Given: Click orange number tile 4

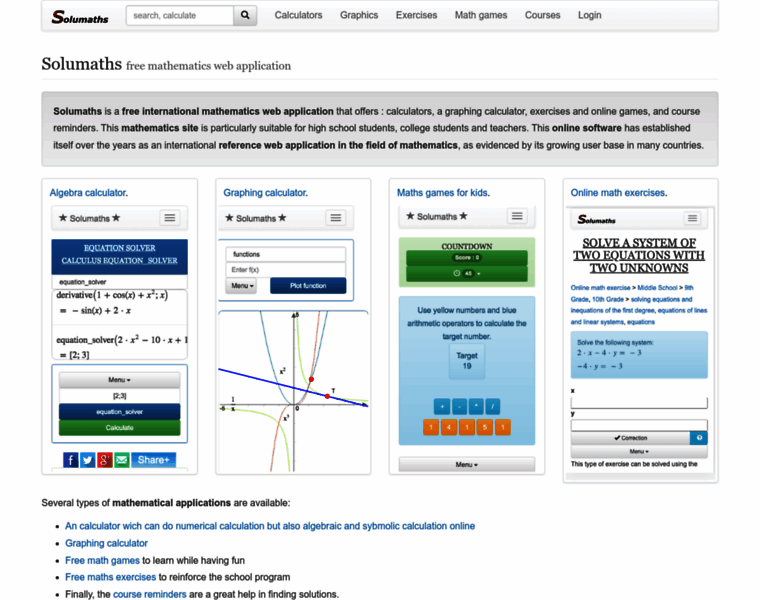Looking at the screenshot, I should tap(449, 427).
